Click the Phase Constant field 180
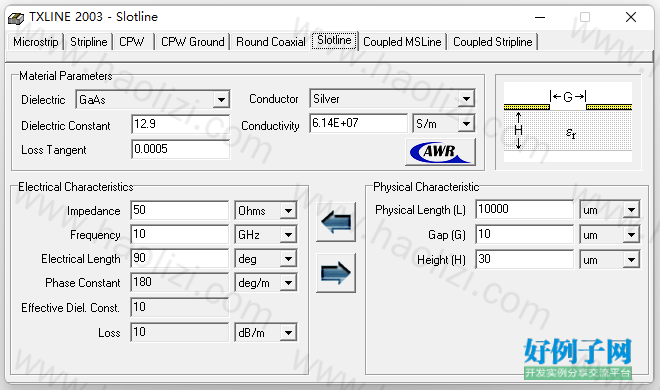This screenshot has height=390, width=660. click(x=179, y=282)
